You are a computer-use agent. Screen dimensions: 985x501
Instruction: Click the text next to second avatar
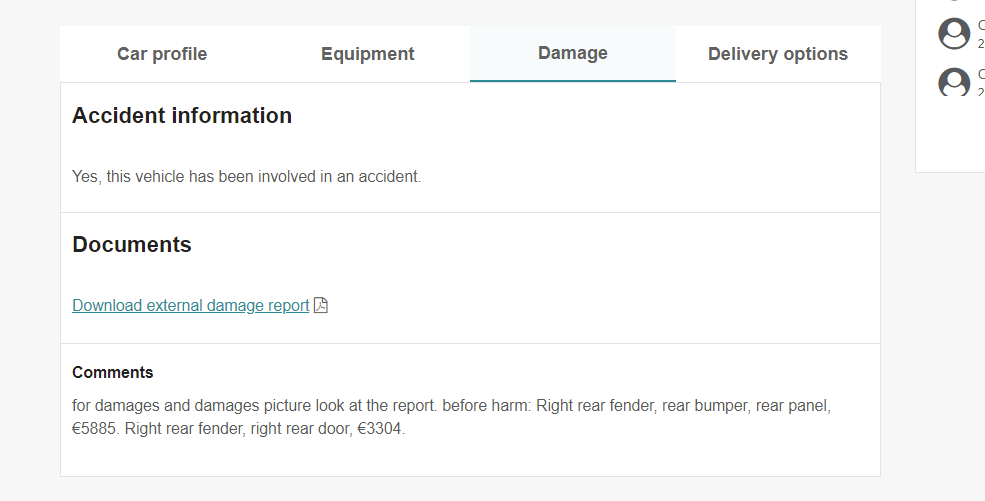(981, 83)
